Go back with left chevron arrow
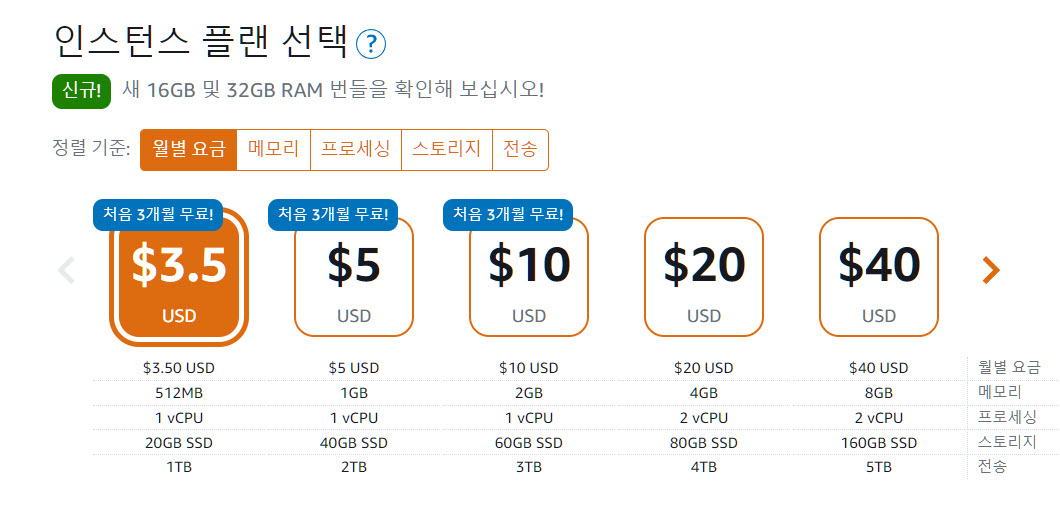 pyautogui.click(x=66, y=270)
